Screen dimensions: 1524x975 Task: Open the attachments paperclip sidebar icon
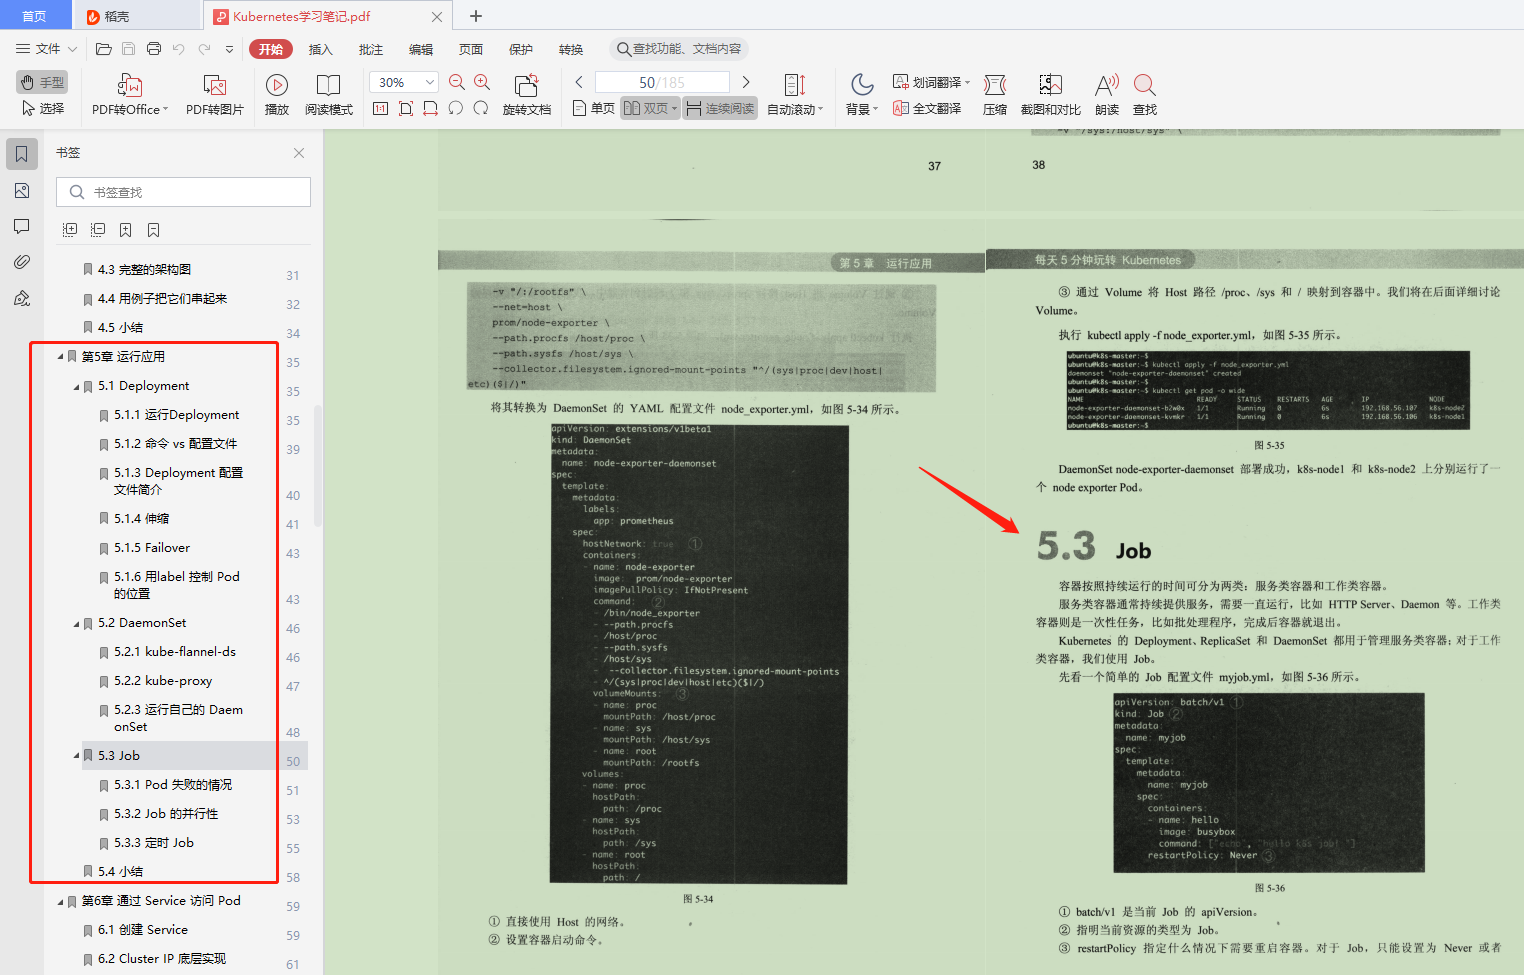(x=22, y=262)
